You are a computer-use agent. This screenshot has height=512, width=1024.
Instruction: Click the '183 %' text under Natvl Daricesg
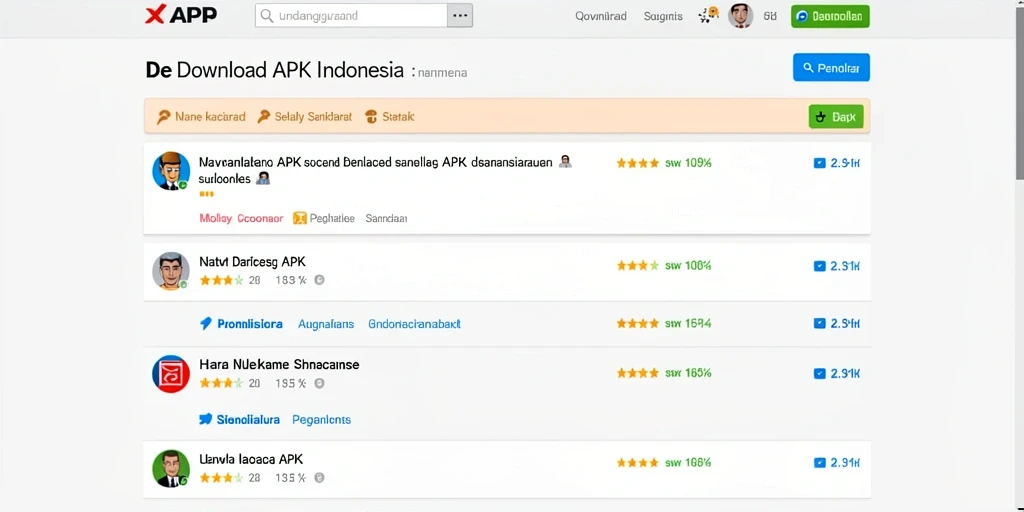[x=291, y=280]
